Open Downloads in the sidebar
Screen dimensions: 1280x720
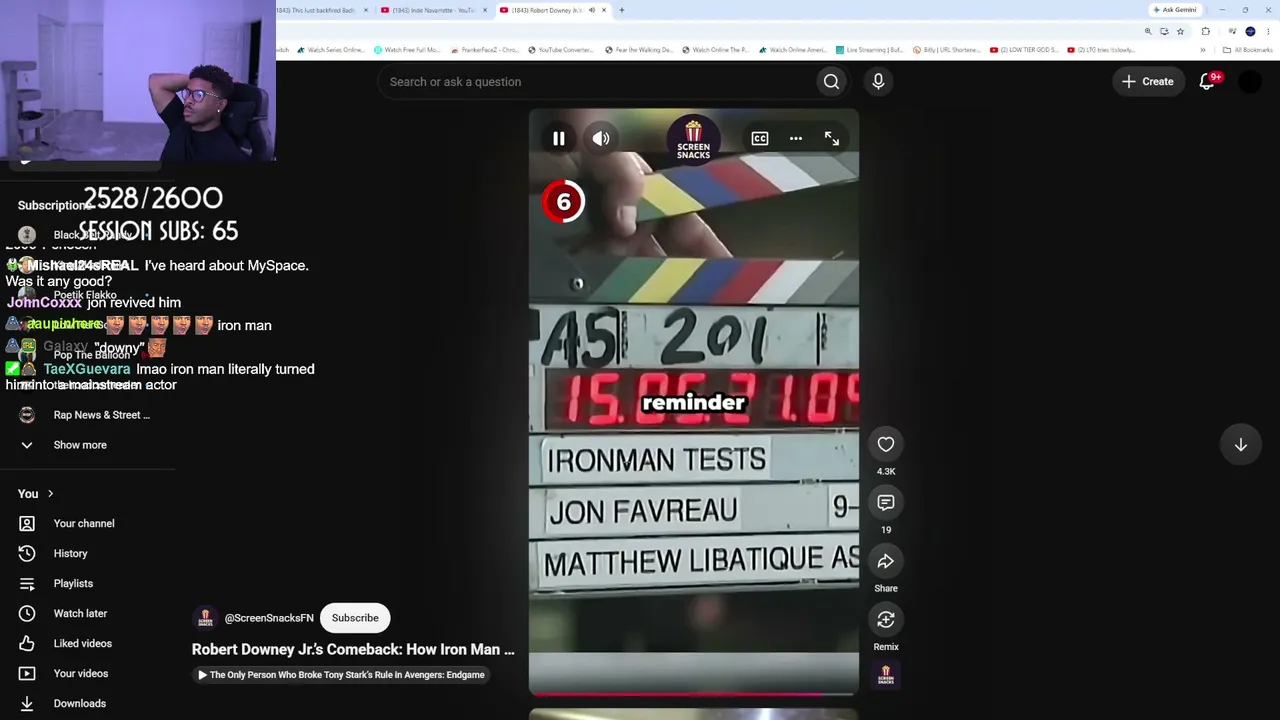pyautogui.click(x=79, y=704)
